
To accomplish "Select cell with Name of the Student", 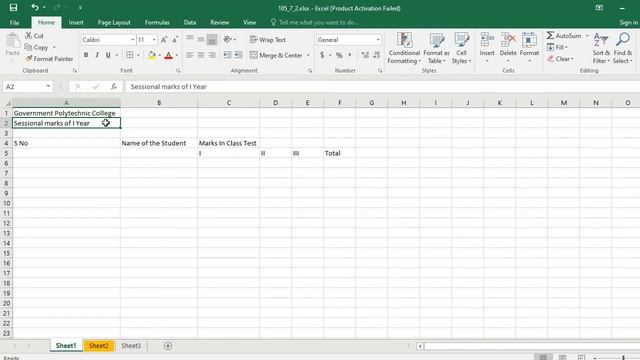I will tap(159, 143).
